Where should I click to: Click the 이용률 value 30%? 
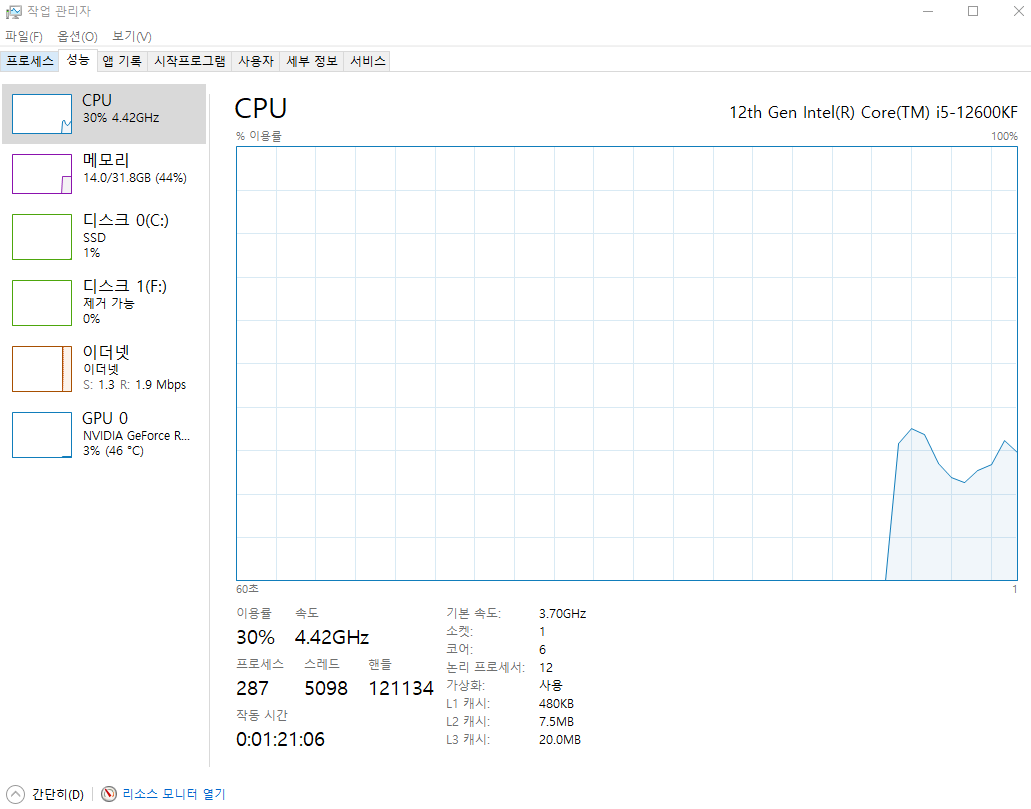255,637
